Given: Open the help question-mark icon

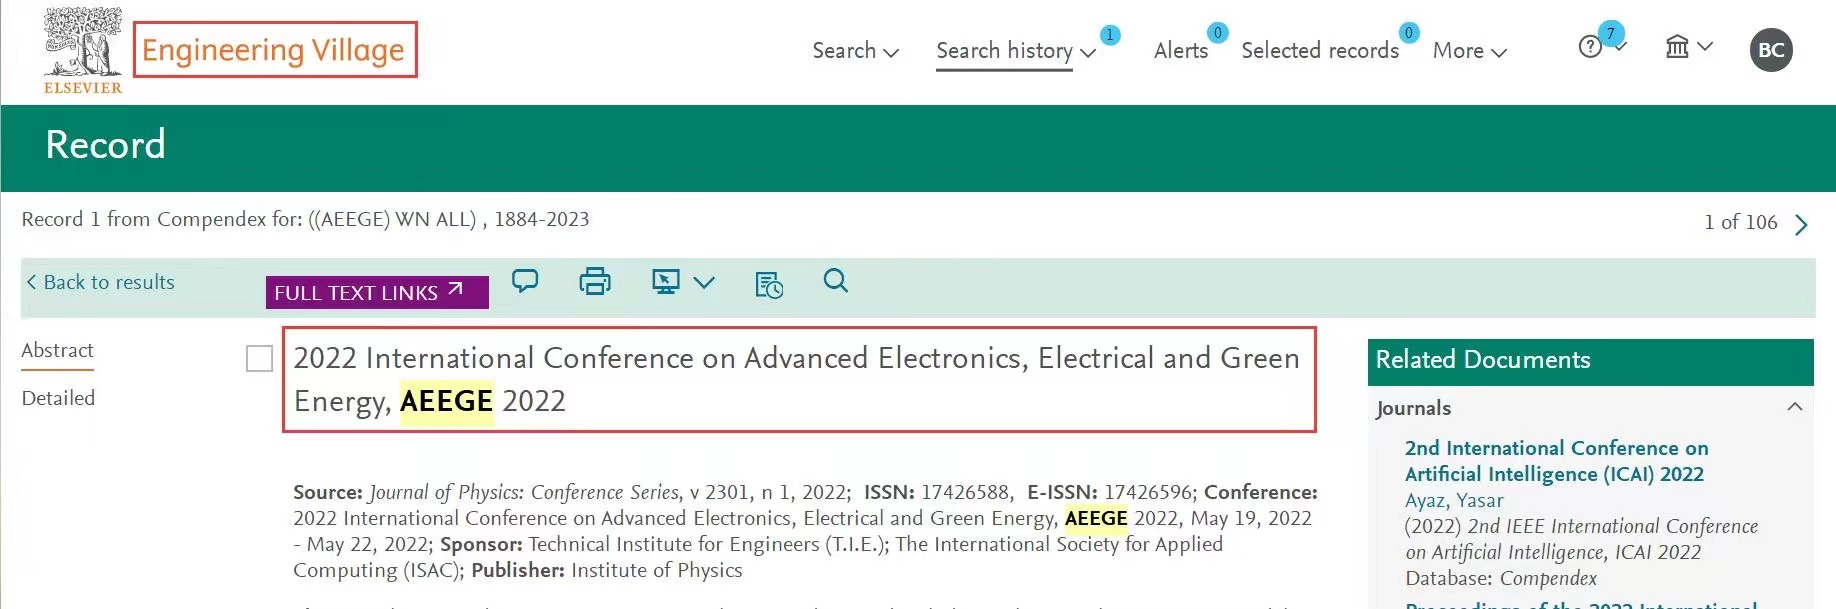Looking at the screenshot, I should [x=1591, y=47].
